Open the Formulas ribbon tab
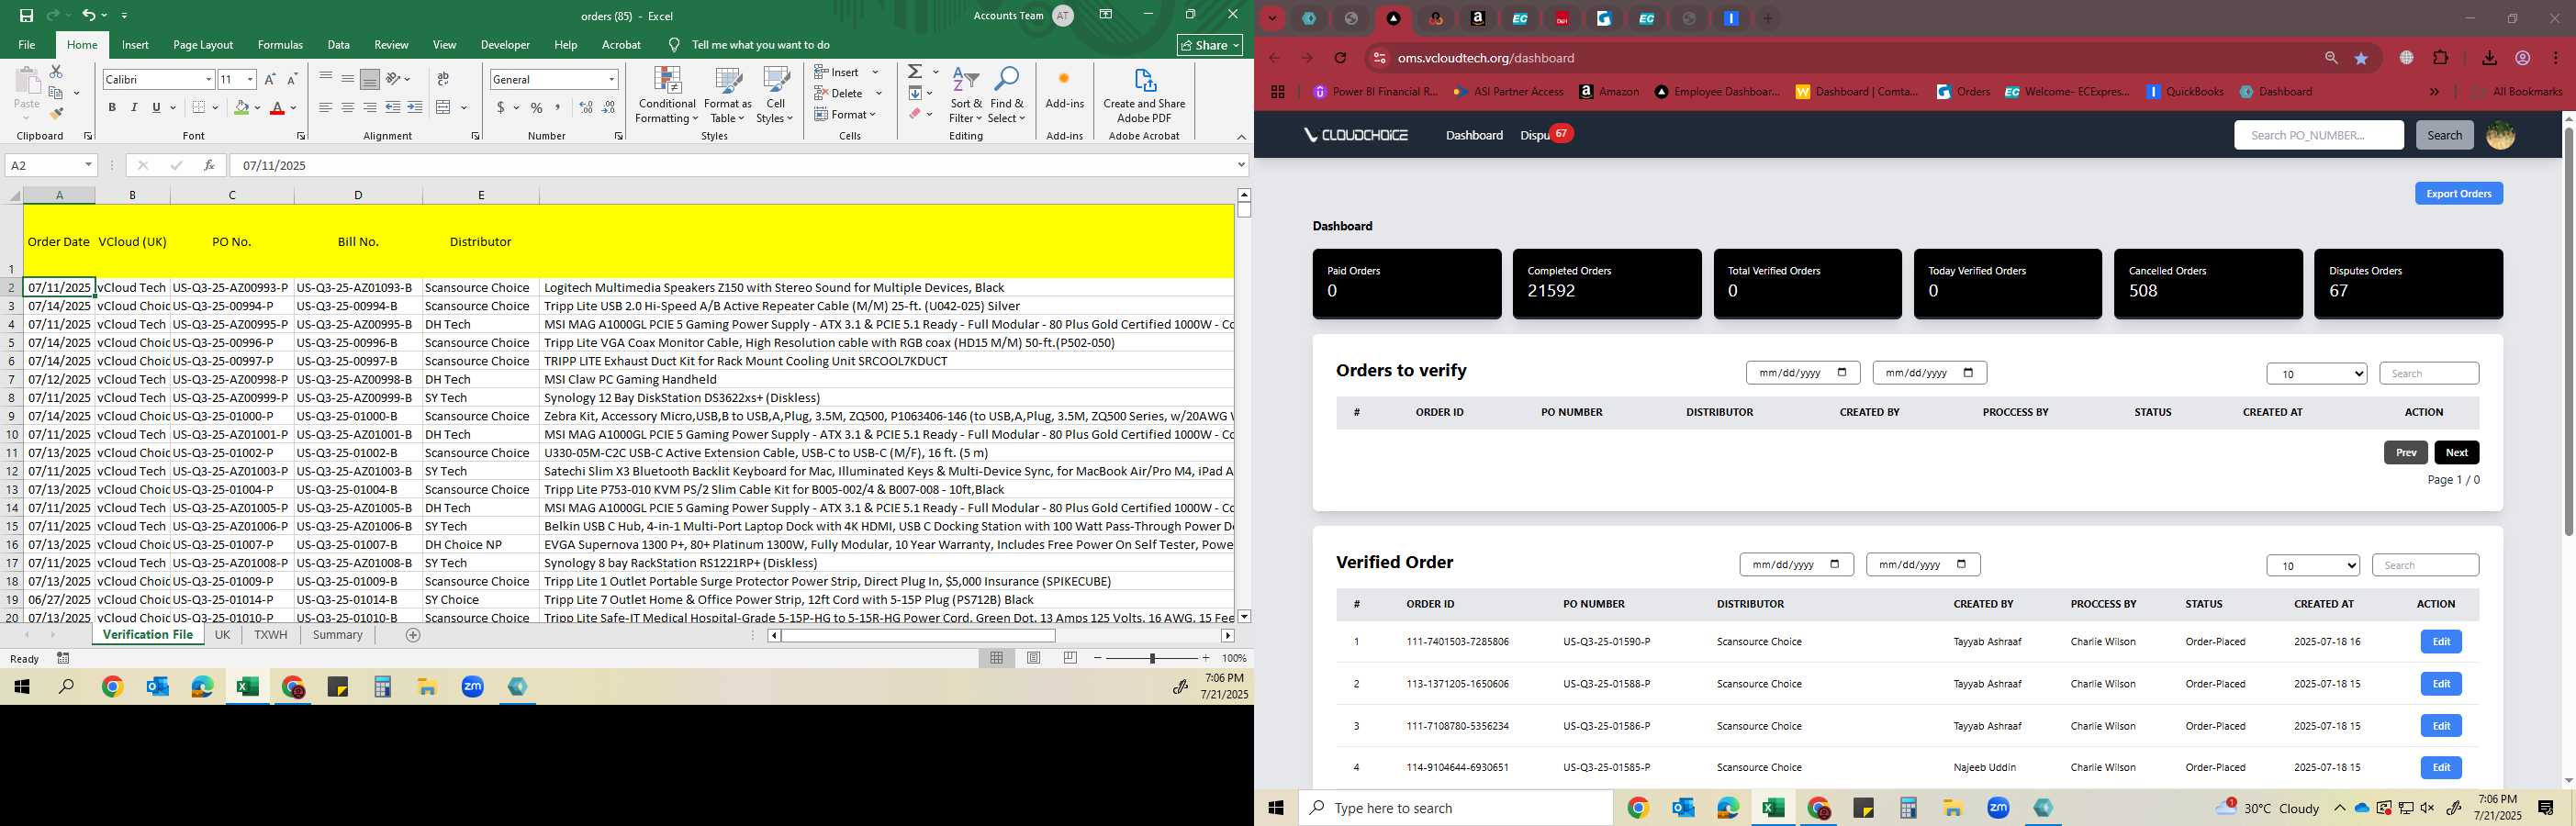The height and width of the screenshot is (826, 2576). (x=280, y=44)
